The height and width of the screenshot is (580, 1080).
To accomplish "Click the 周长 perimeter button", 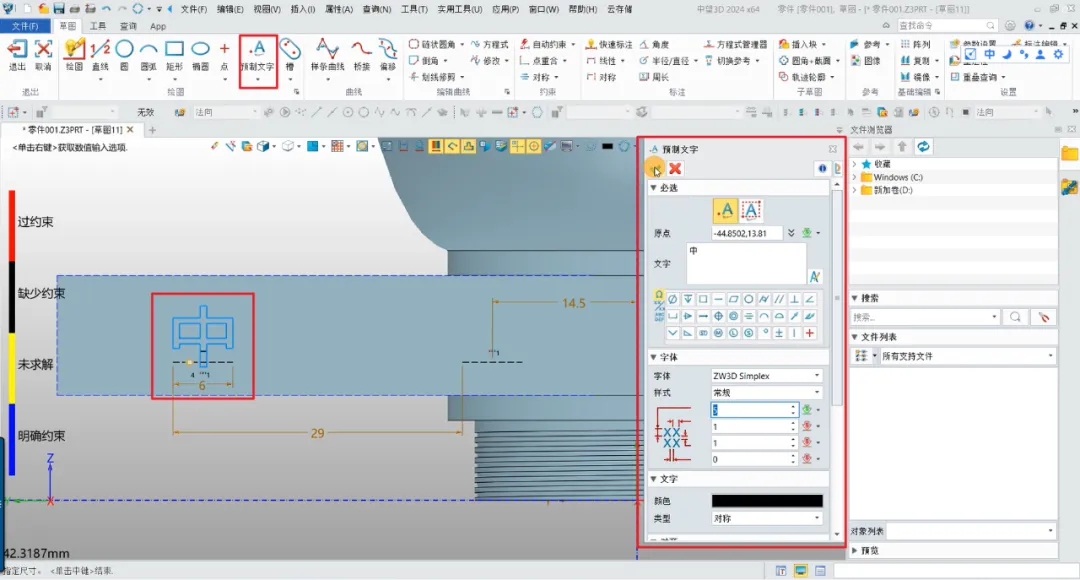I will point(655,77).
